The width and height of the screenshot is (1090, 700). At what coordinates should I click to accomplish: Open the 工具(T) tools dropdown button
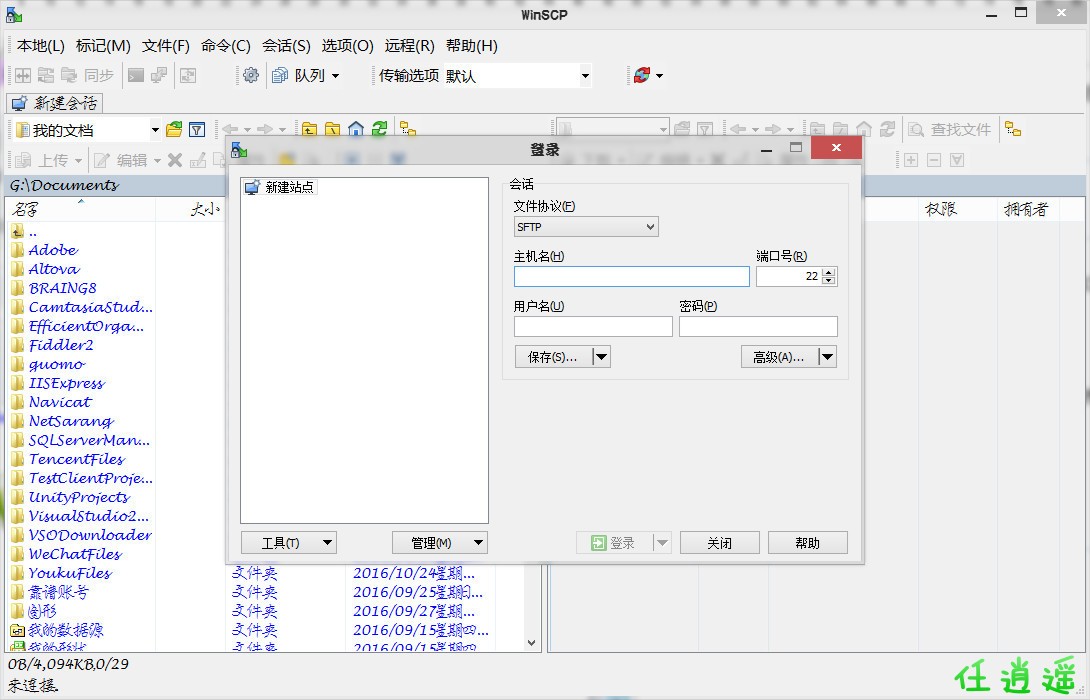(288, 542)
